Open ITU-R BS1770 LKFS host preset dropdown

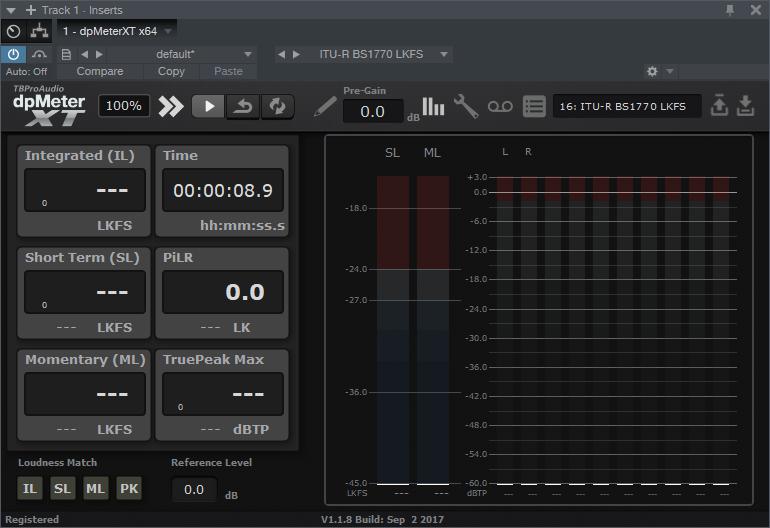point(444,54)
